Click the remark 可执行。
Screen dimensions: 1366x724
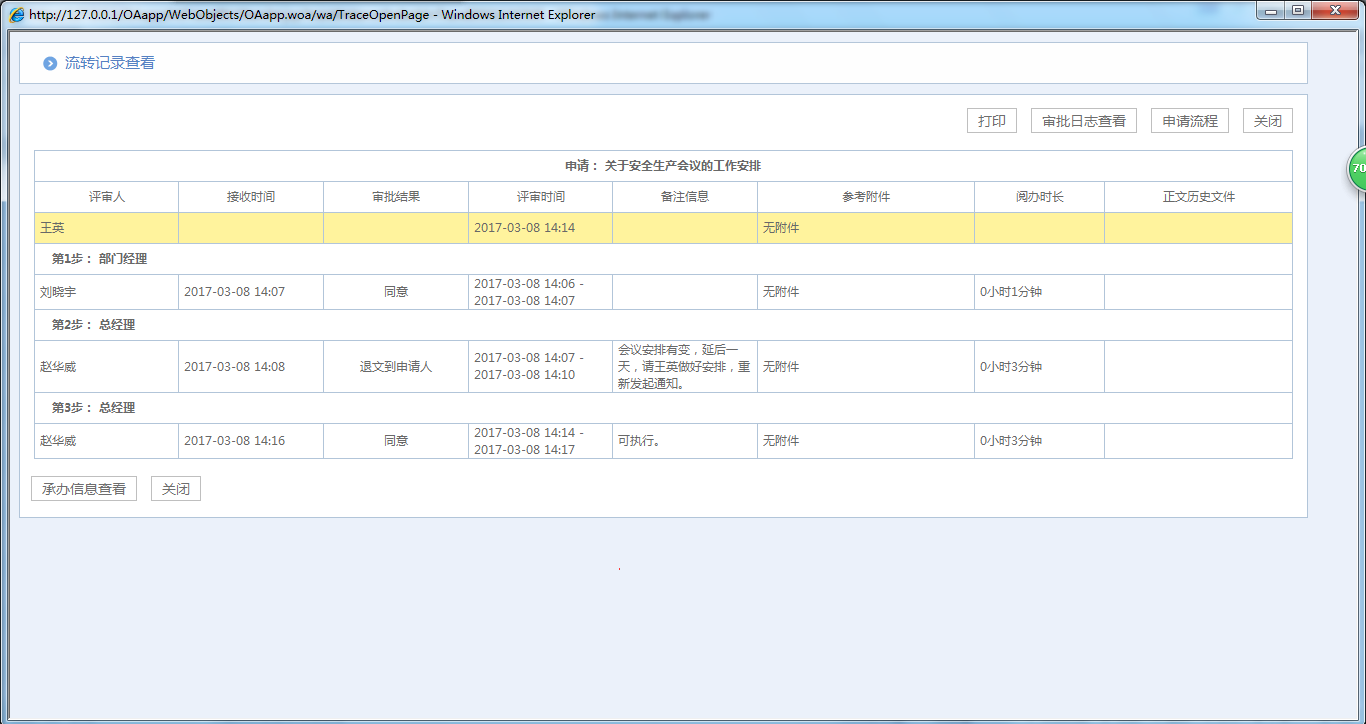(639, 441)
